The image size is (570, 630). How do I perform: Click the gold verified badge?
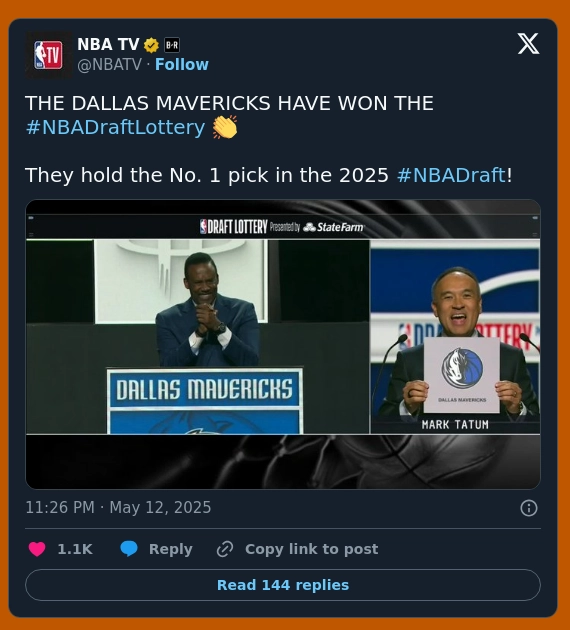pos(151,45)
